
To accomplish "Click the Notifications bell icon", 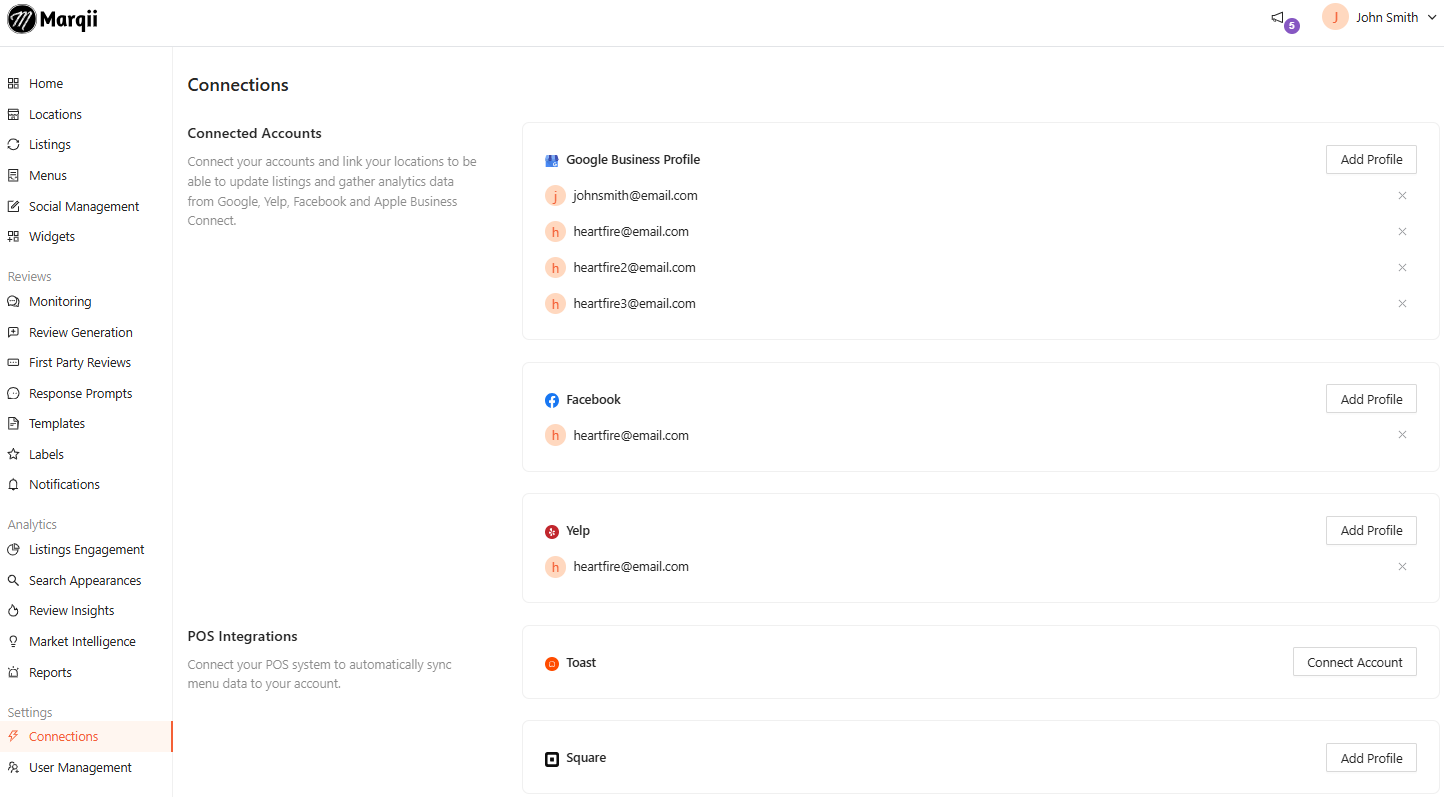I will tap(14, 485).
